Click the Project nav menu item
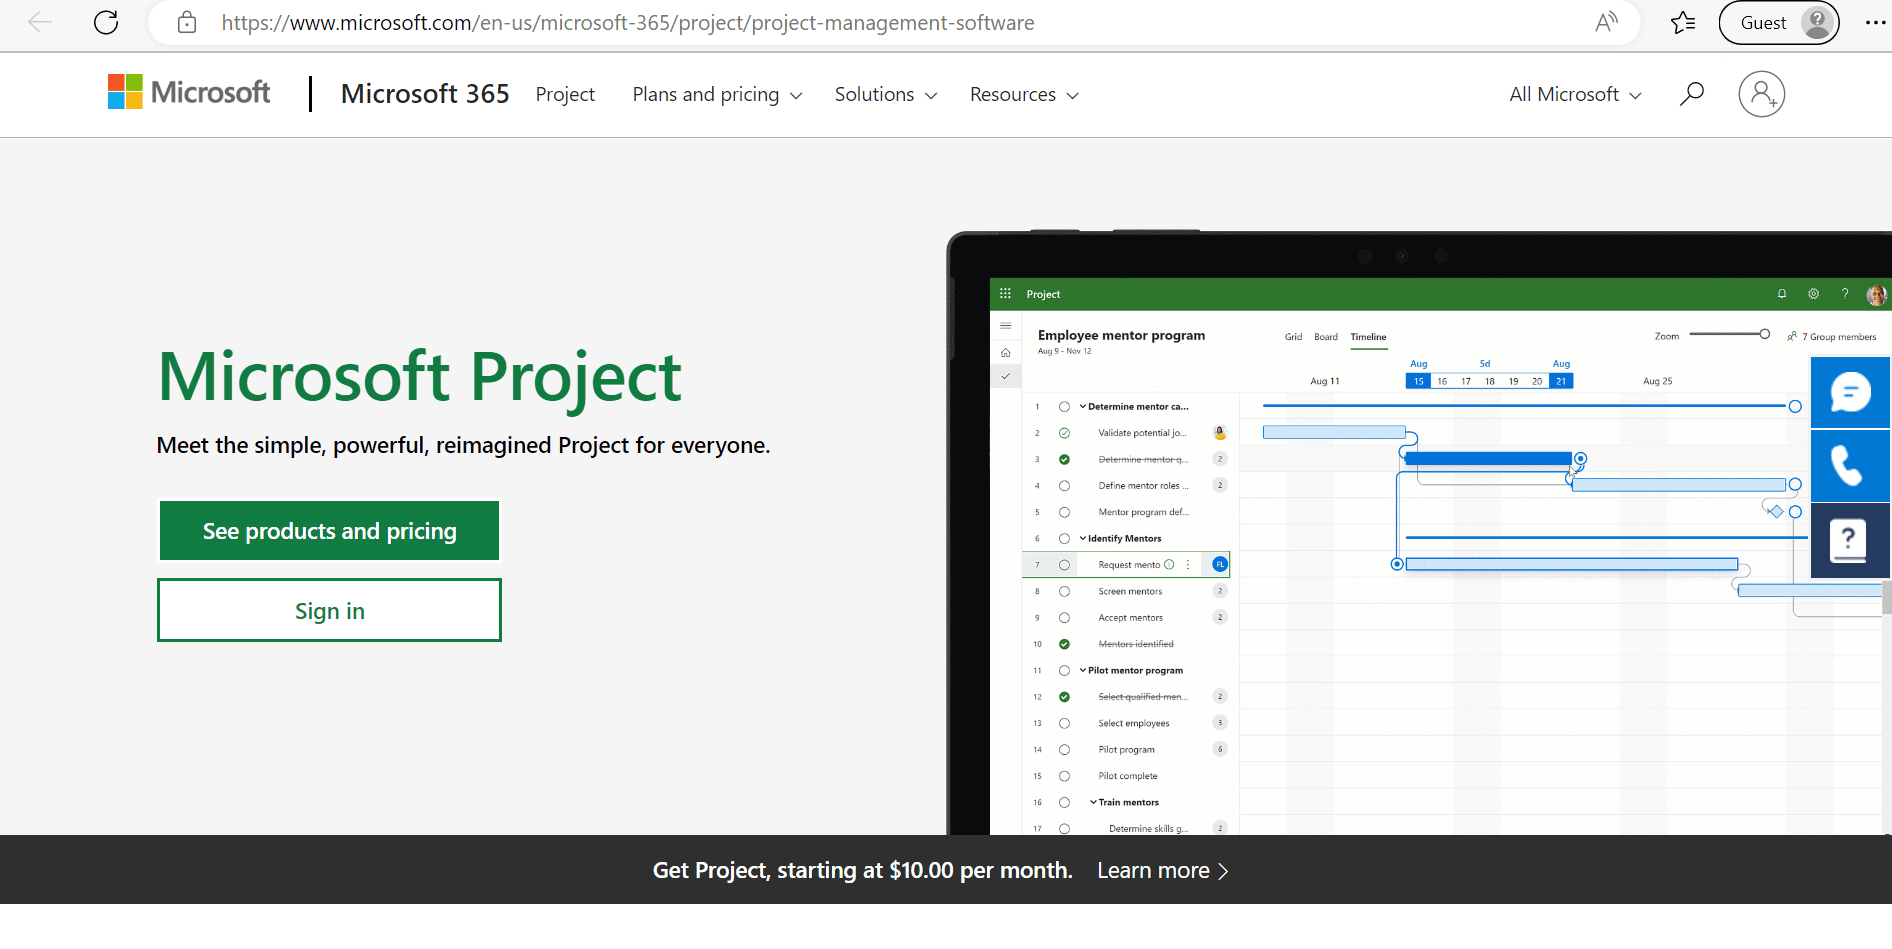Viewport: 1892px width, 949px height. coord(565,94)
